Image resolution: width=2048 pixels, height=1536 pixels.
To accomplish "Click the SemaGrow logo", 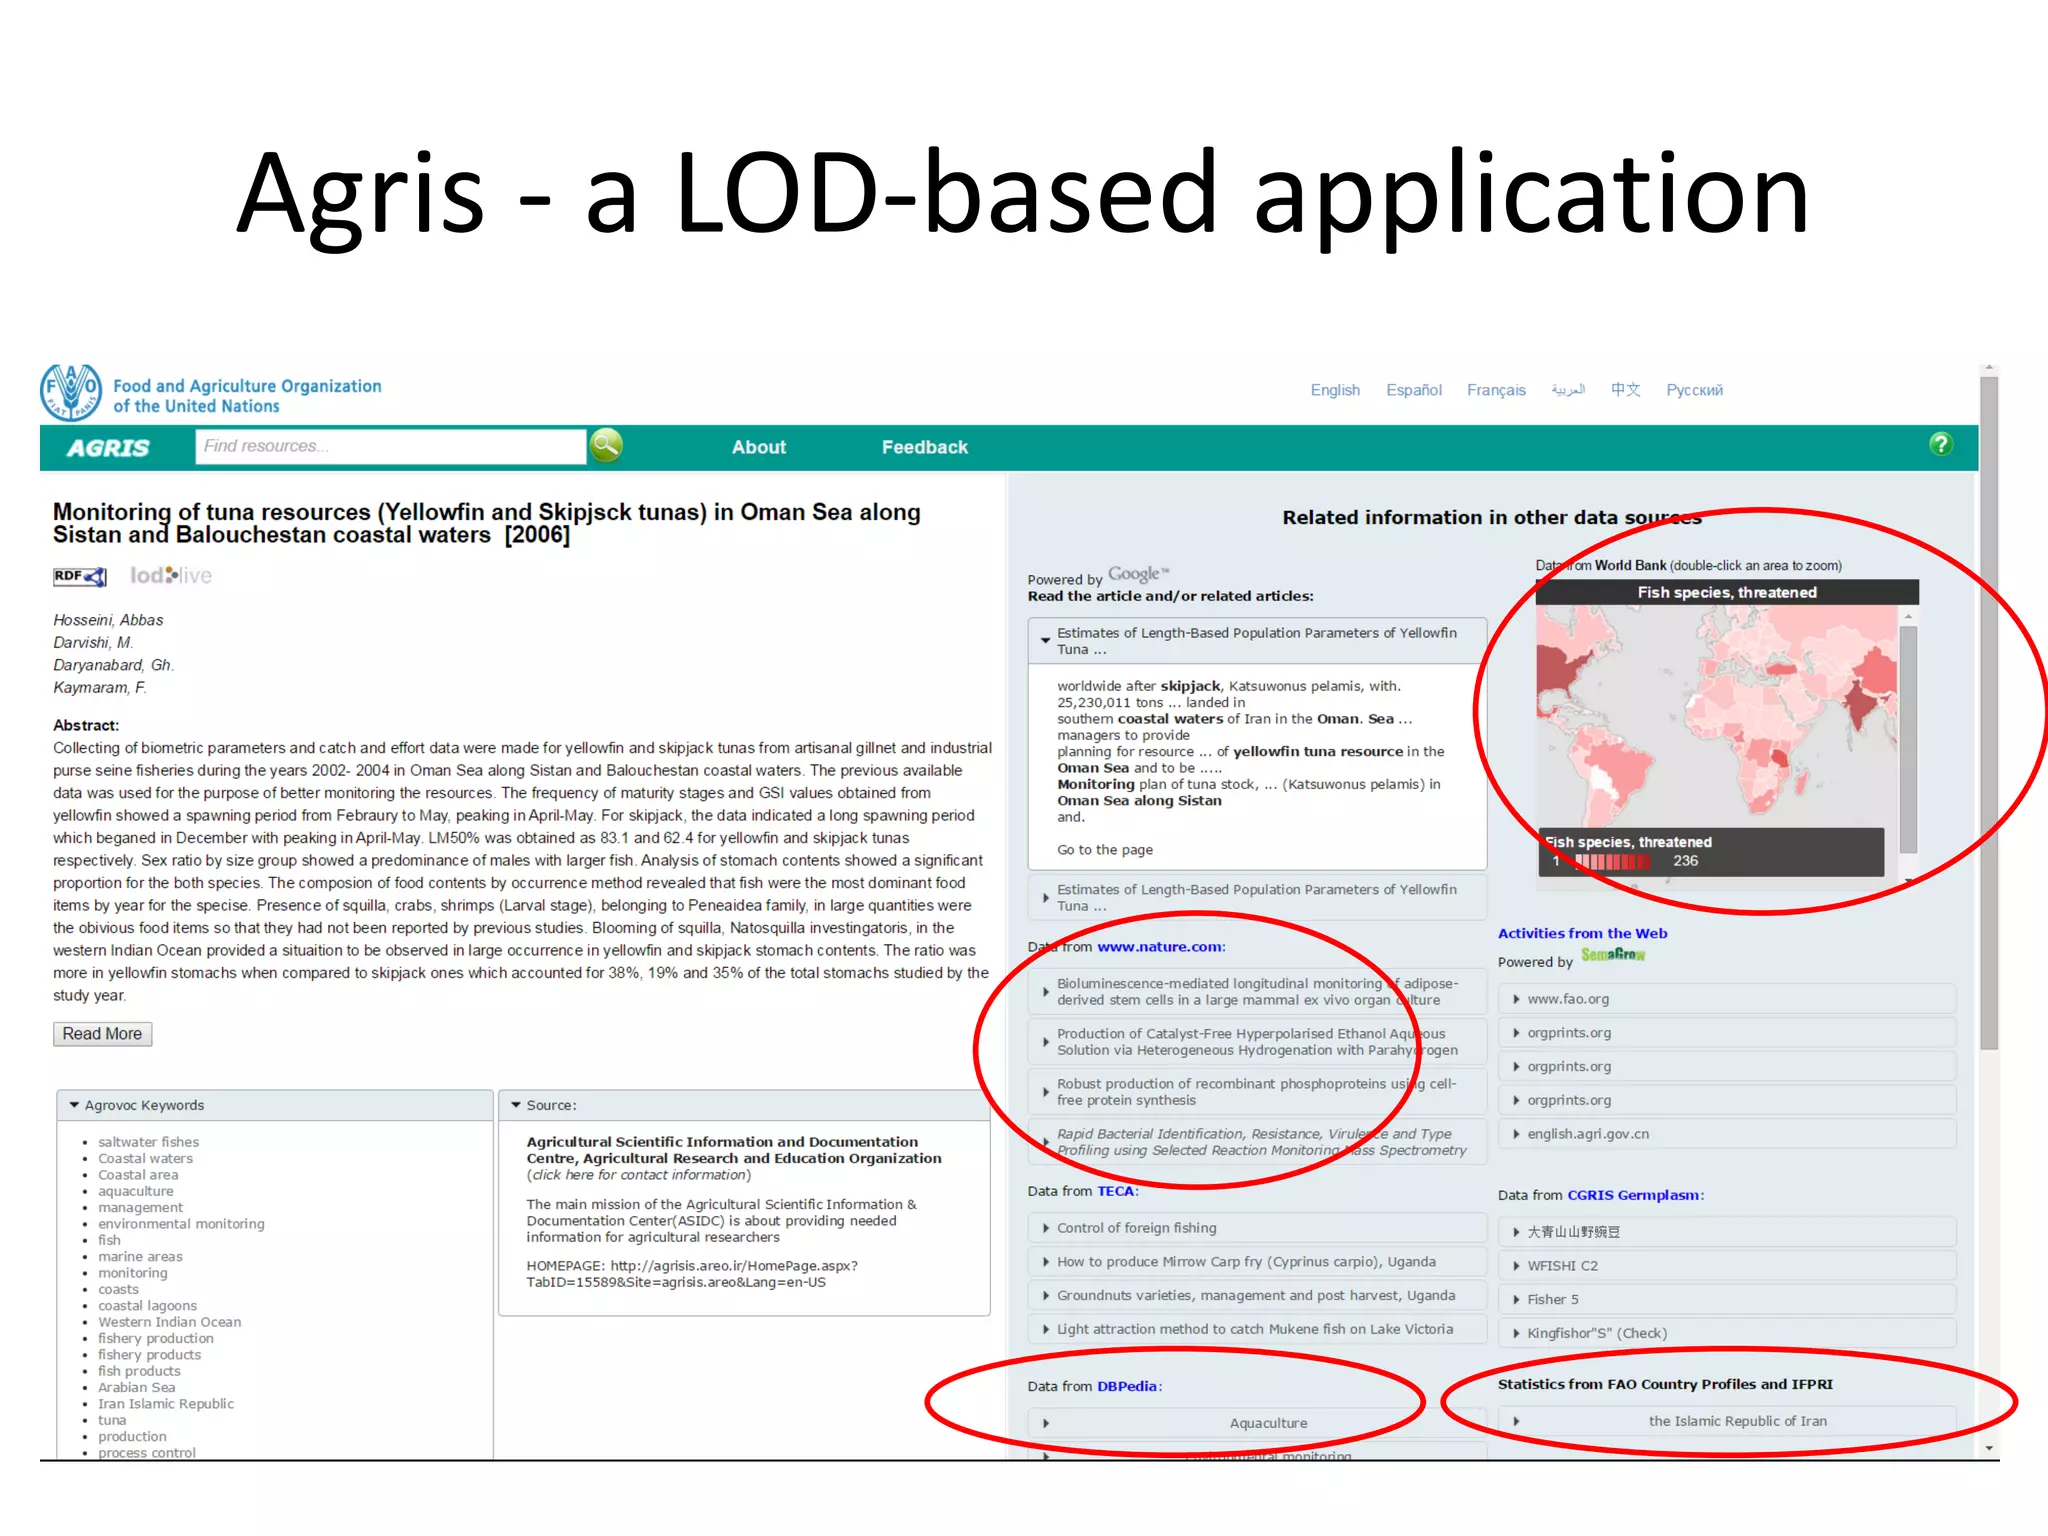I will pos(1612,955).
